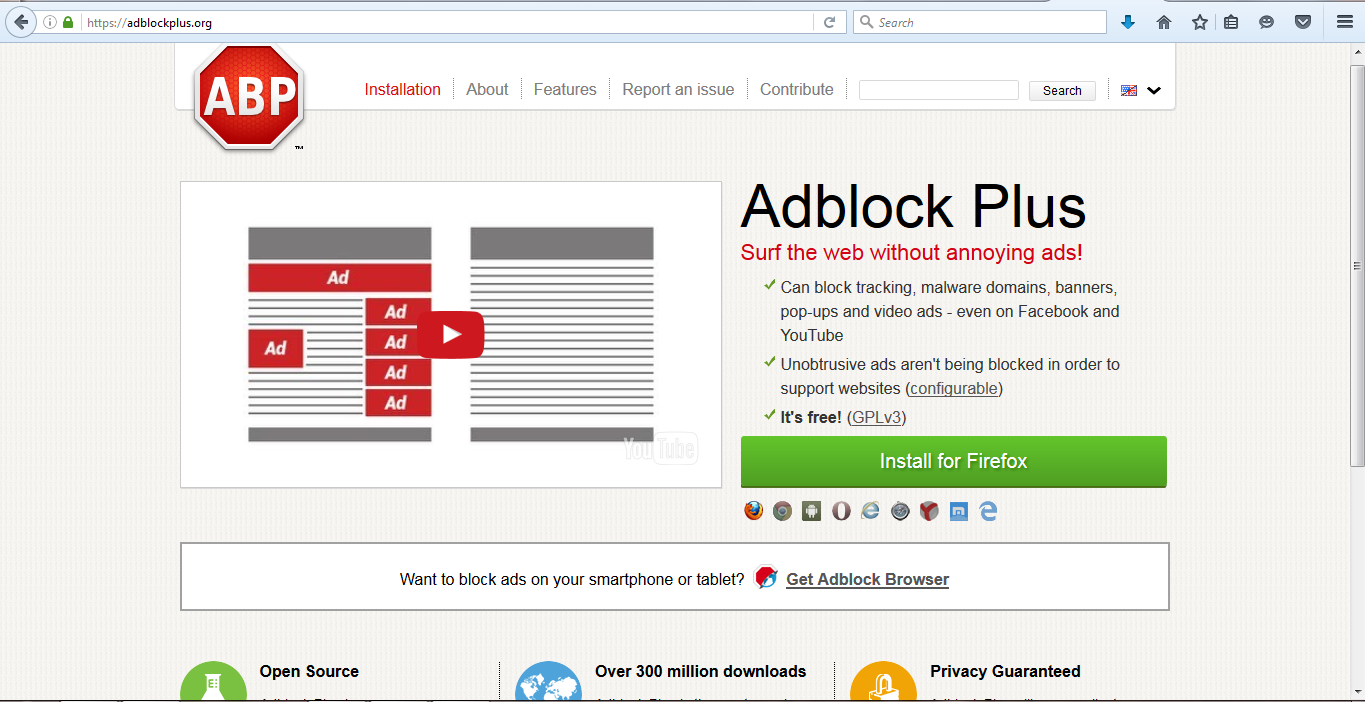Click the Privacy Guaranteed heading
The image size is (1365, 702).
[x=1005, y=671]
